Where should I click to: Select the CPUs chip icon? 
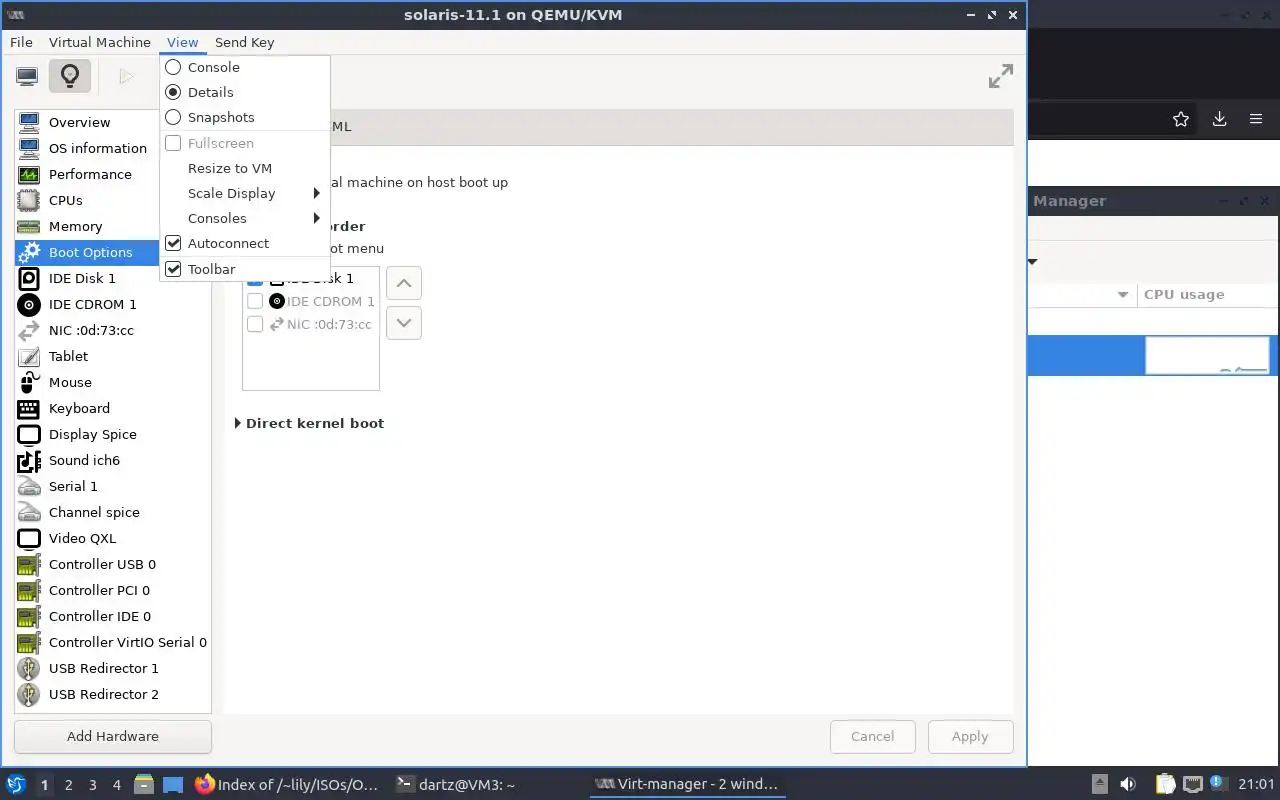(x=29, y=200)
